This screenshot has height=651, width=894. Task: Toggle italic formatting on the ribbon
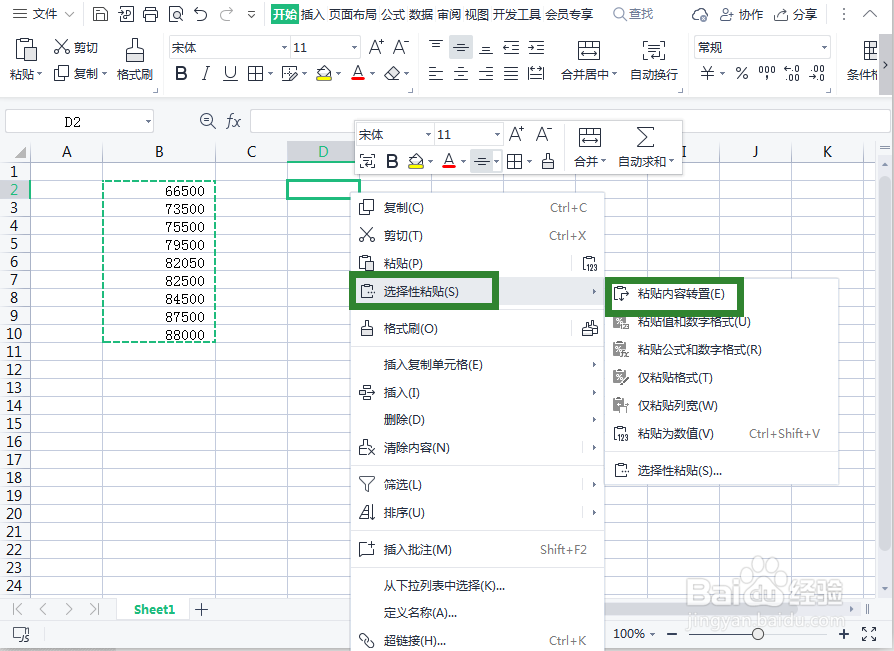coord(204,71)
